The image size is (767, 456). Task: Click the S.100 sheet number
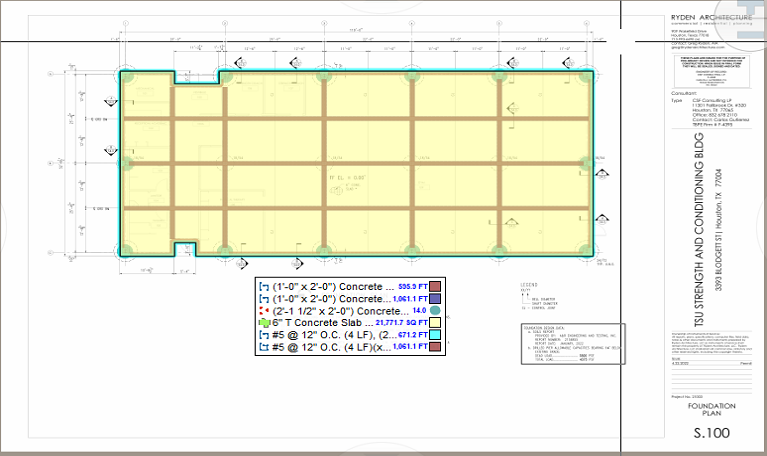[x=712, y=433]
